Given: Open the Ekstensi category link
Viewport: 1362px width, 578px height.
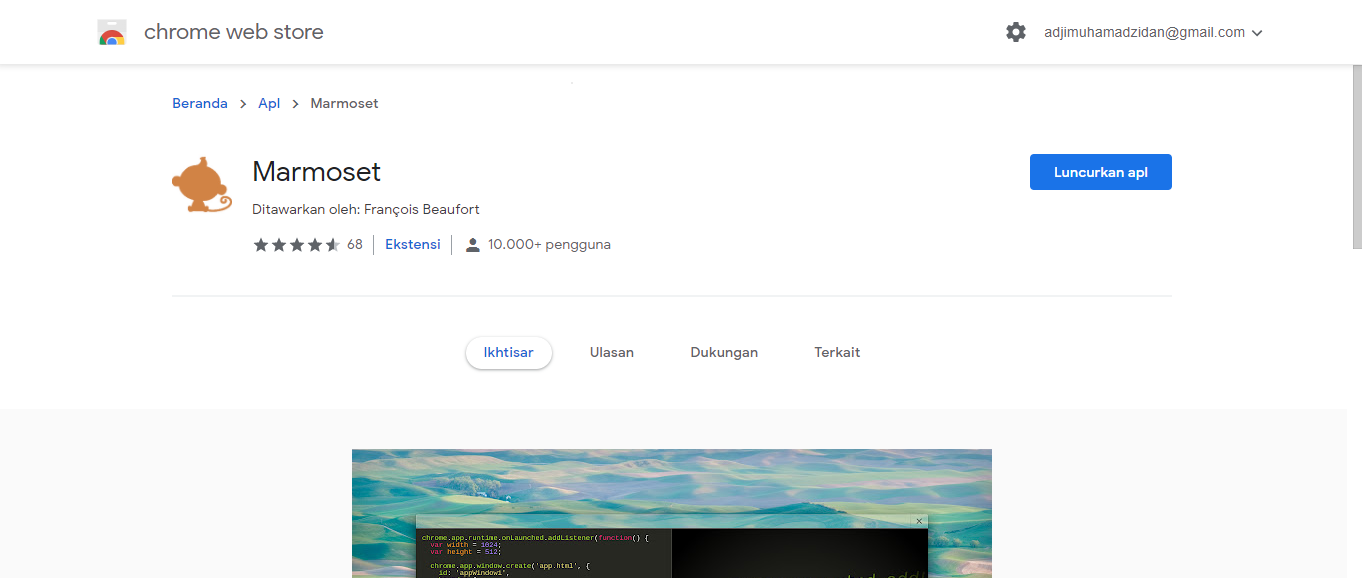Looking at the screenshot, I should tap(413, 244).
